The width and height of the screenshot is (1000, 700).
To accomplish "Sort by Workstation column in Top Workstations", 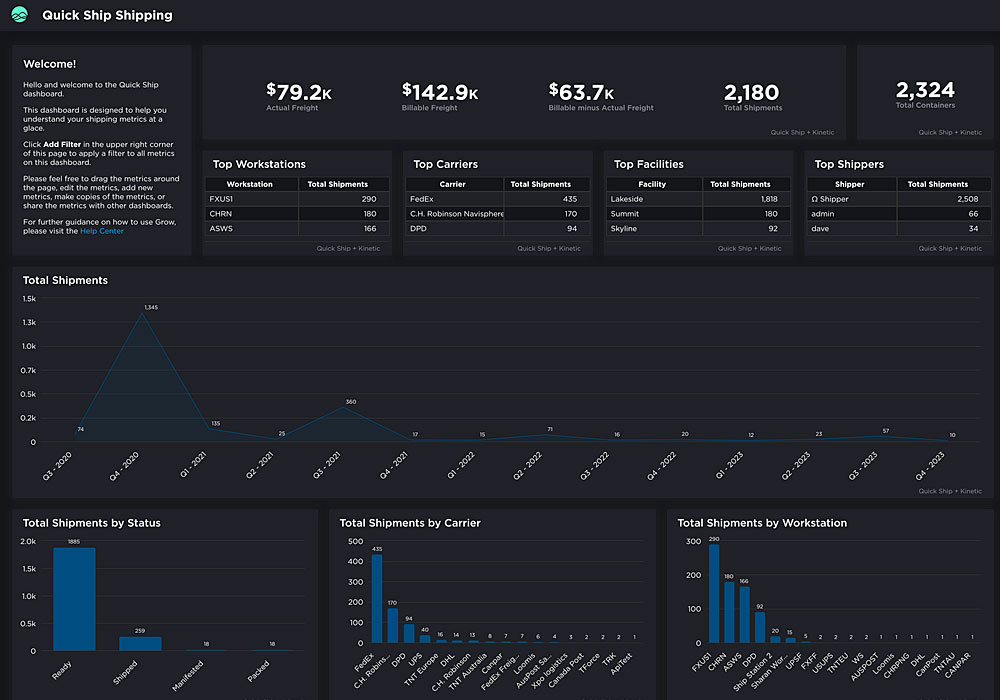I will 250,184.
